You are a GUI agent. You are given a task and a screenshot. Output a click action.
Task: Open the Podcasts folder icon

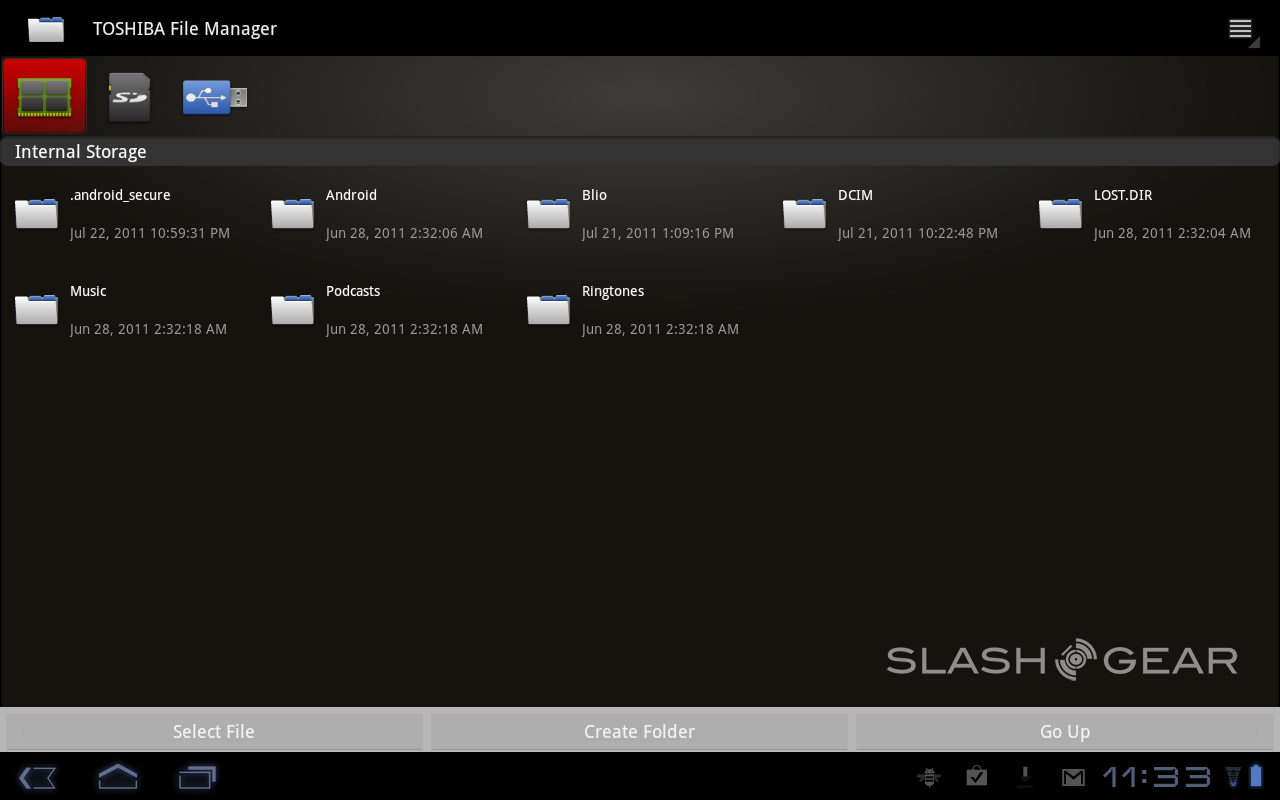point(292,309)
